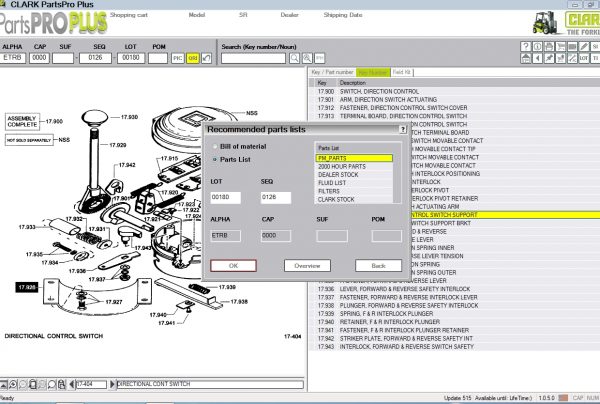Click the left-arrow back icon in top toolbar
600x404 pixels.
tap(537, 58)
